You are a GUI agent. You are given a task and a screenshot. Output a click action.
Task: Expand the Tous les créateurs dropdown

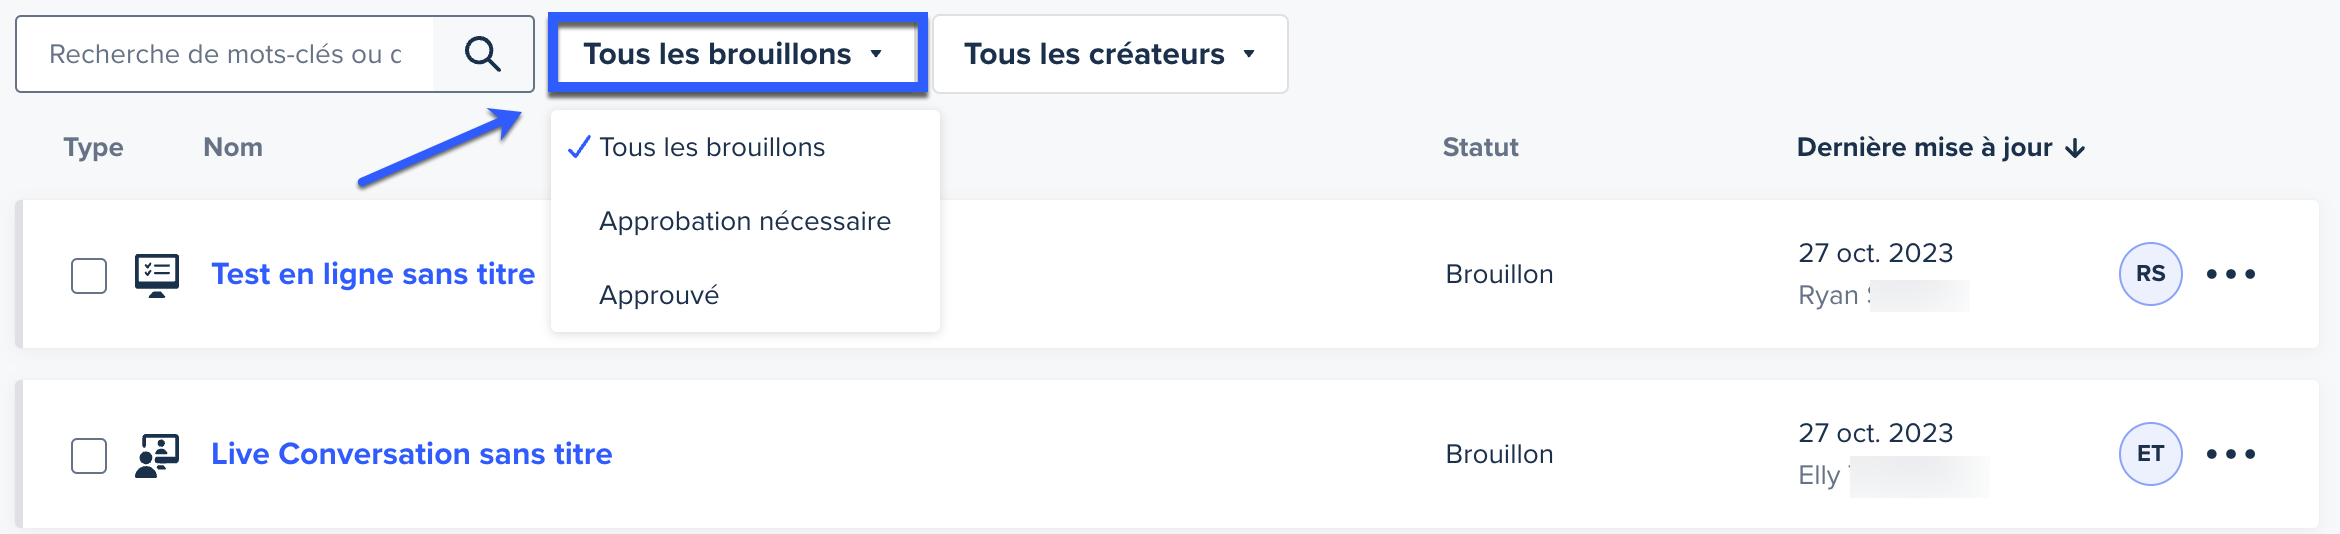1110,54
